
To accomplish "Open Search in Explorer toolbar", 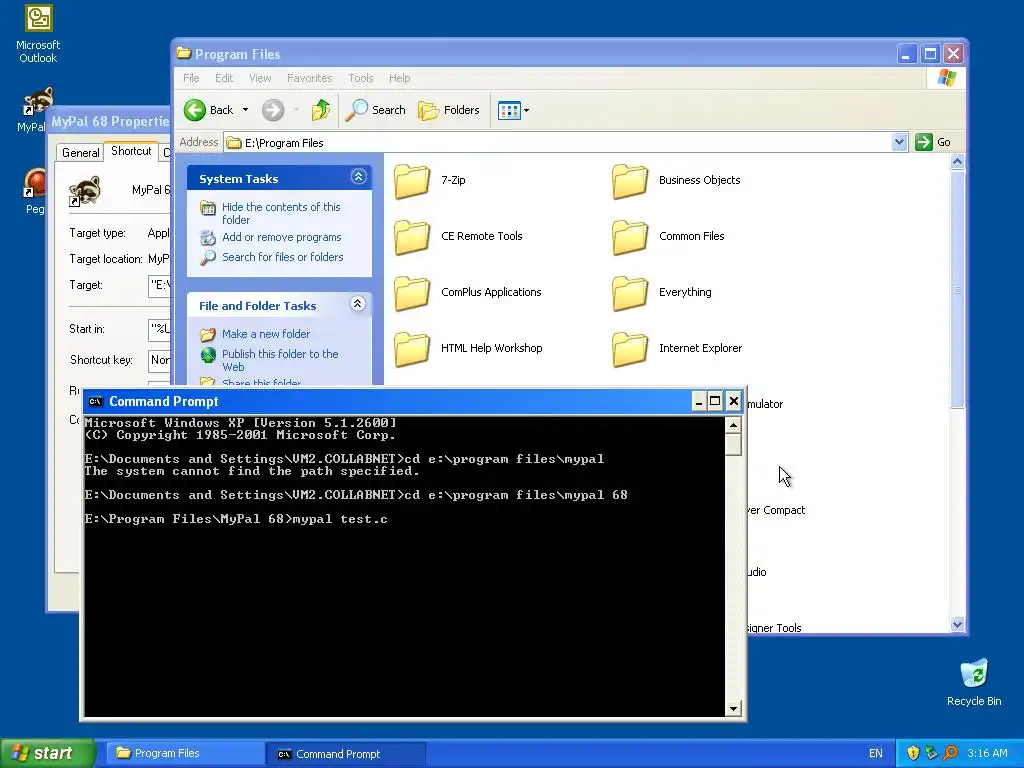I will (x=376, y=110).
